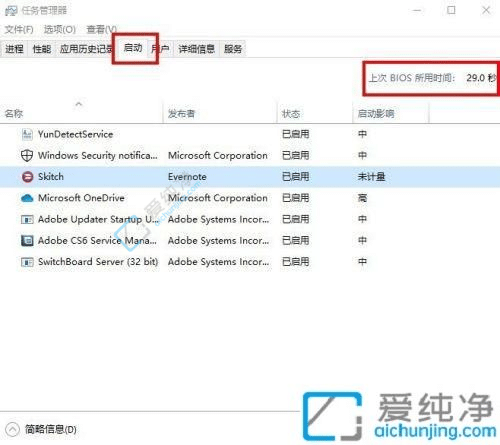Viewport: 500px width, 445px height.
Task: Click Microsoft Corporation publisher for Windows Security
Action: pyautogui.click(x=218, y=156)
